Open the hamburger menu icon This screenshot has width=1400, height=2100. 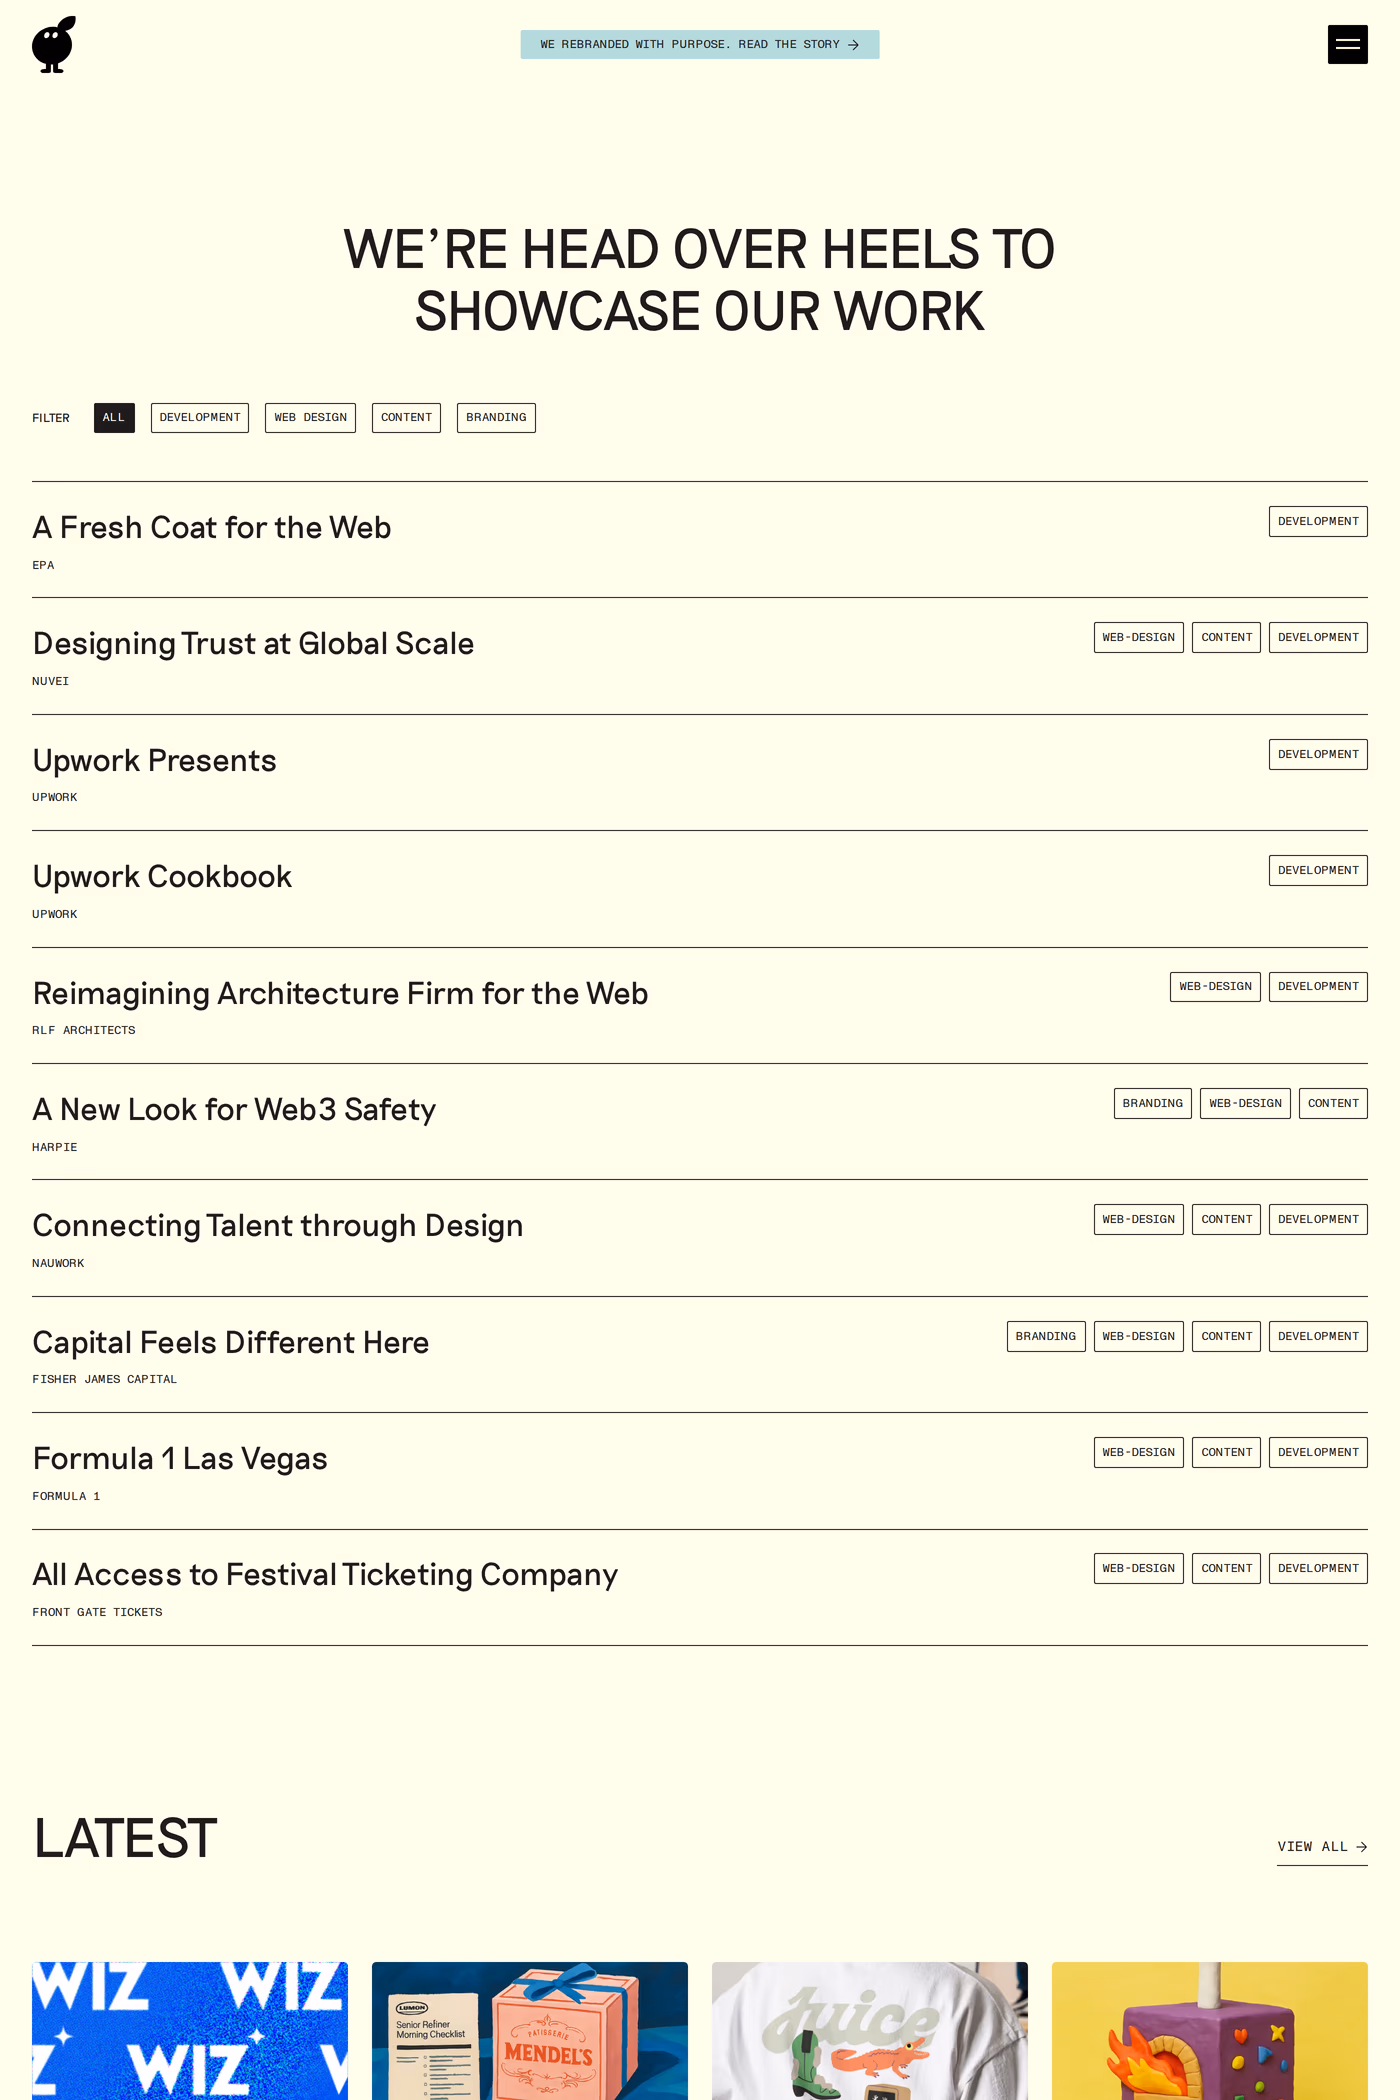click(1347, 44)
